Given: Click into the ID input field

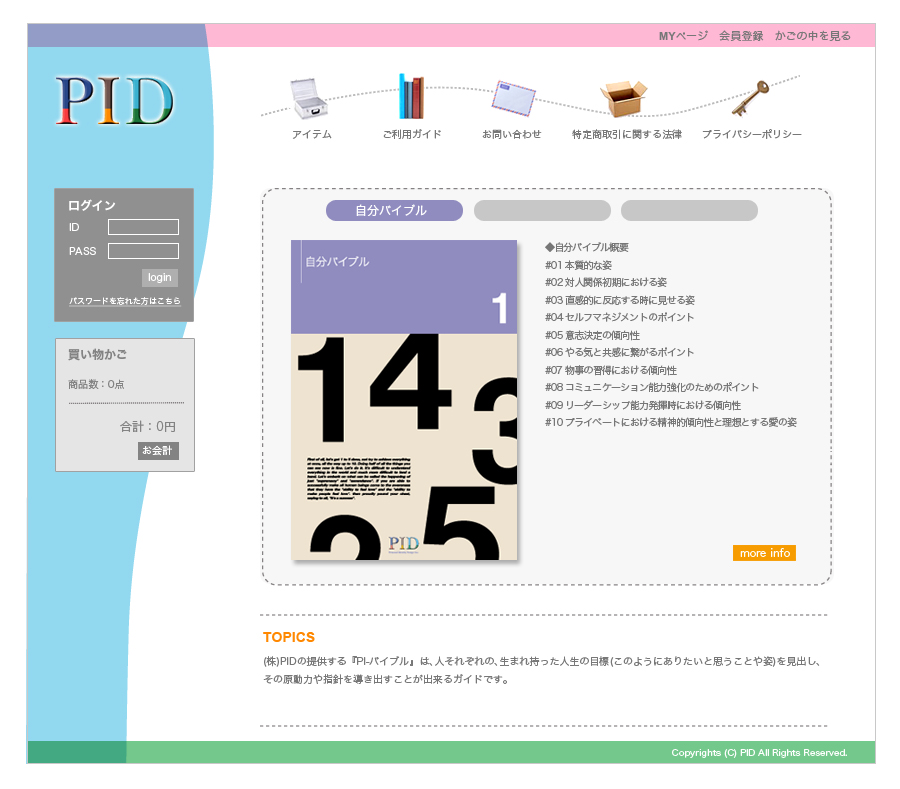Looking at the screenshot, I should point(143,227).
